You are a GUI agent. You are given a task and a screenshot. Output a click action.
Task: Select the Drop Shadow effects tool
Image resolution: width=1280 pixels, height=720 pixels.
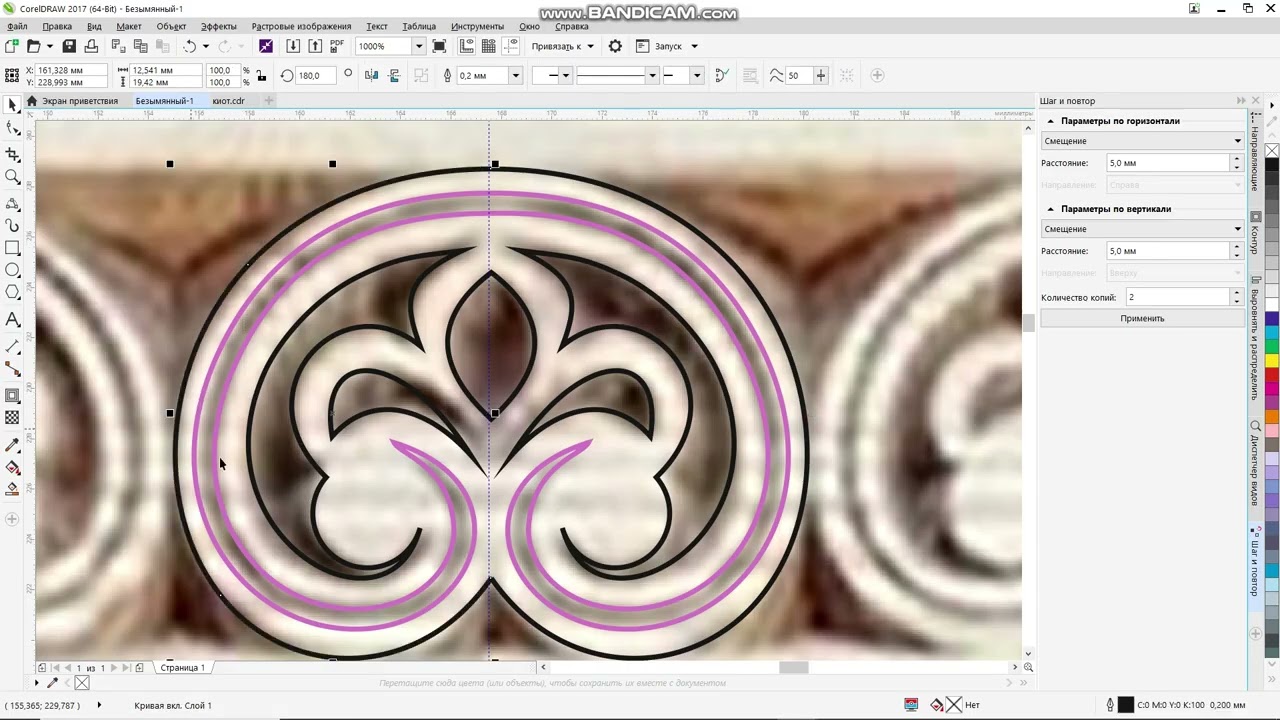(x=12, y=396)
